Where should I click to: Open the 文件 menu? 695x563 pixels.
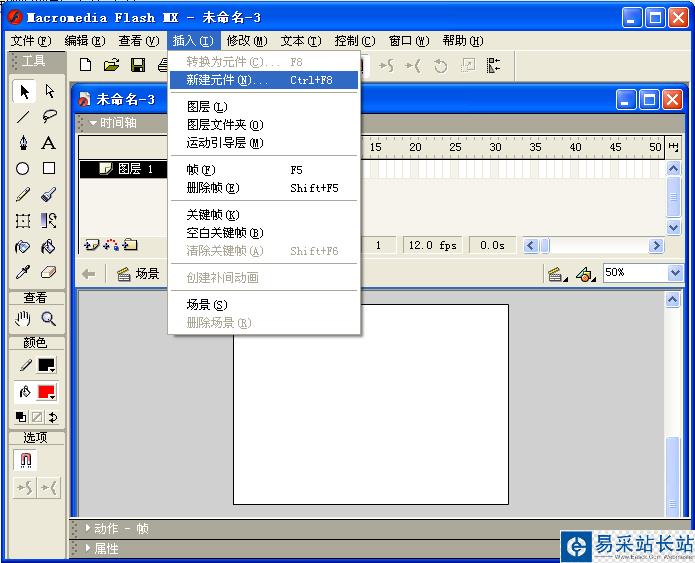31,41
